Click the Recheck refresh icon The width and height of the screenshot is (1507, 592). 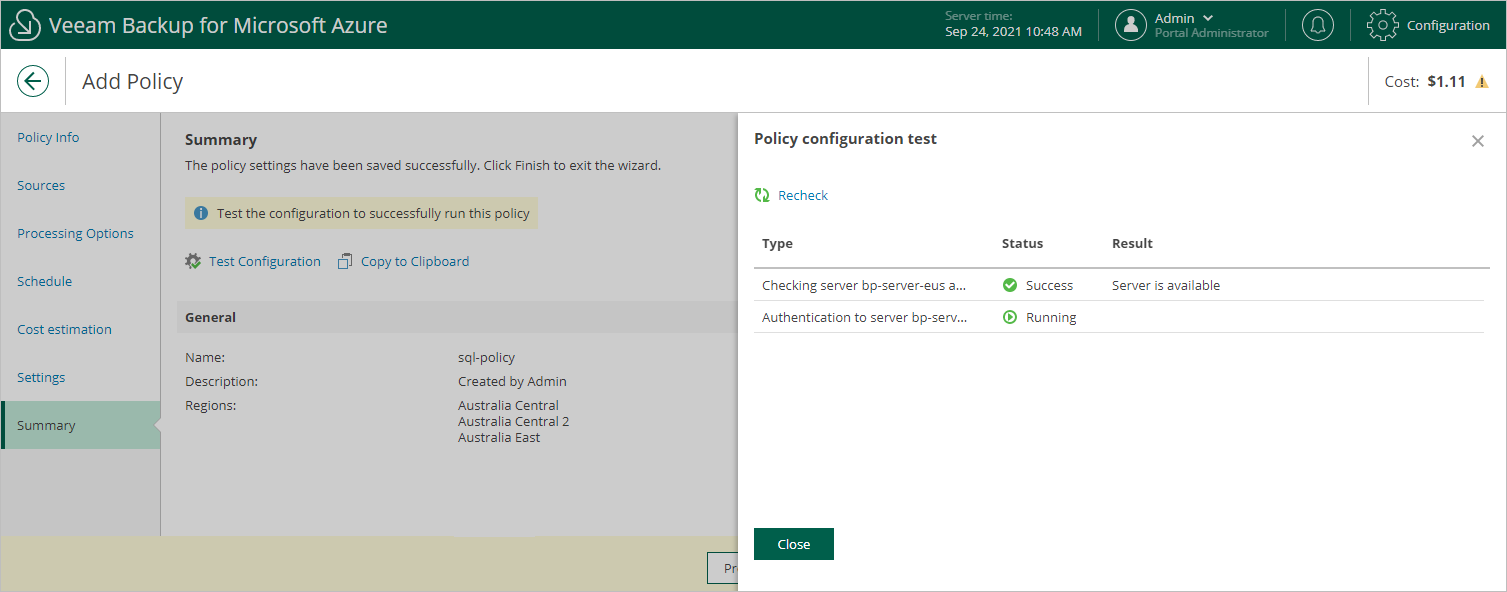tap(762, 195)
